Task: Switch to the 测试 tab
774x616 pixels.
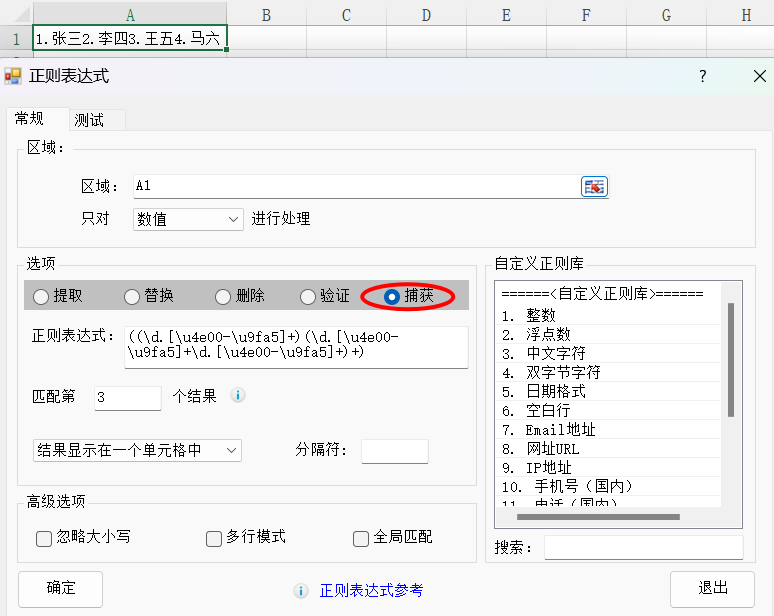Action: 89,120
